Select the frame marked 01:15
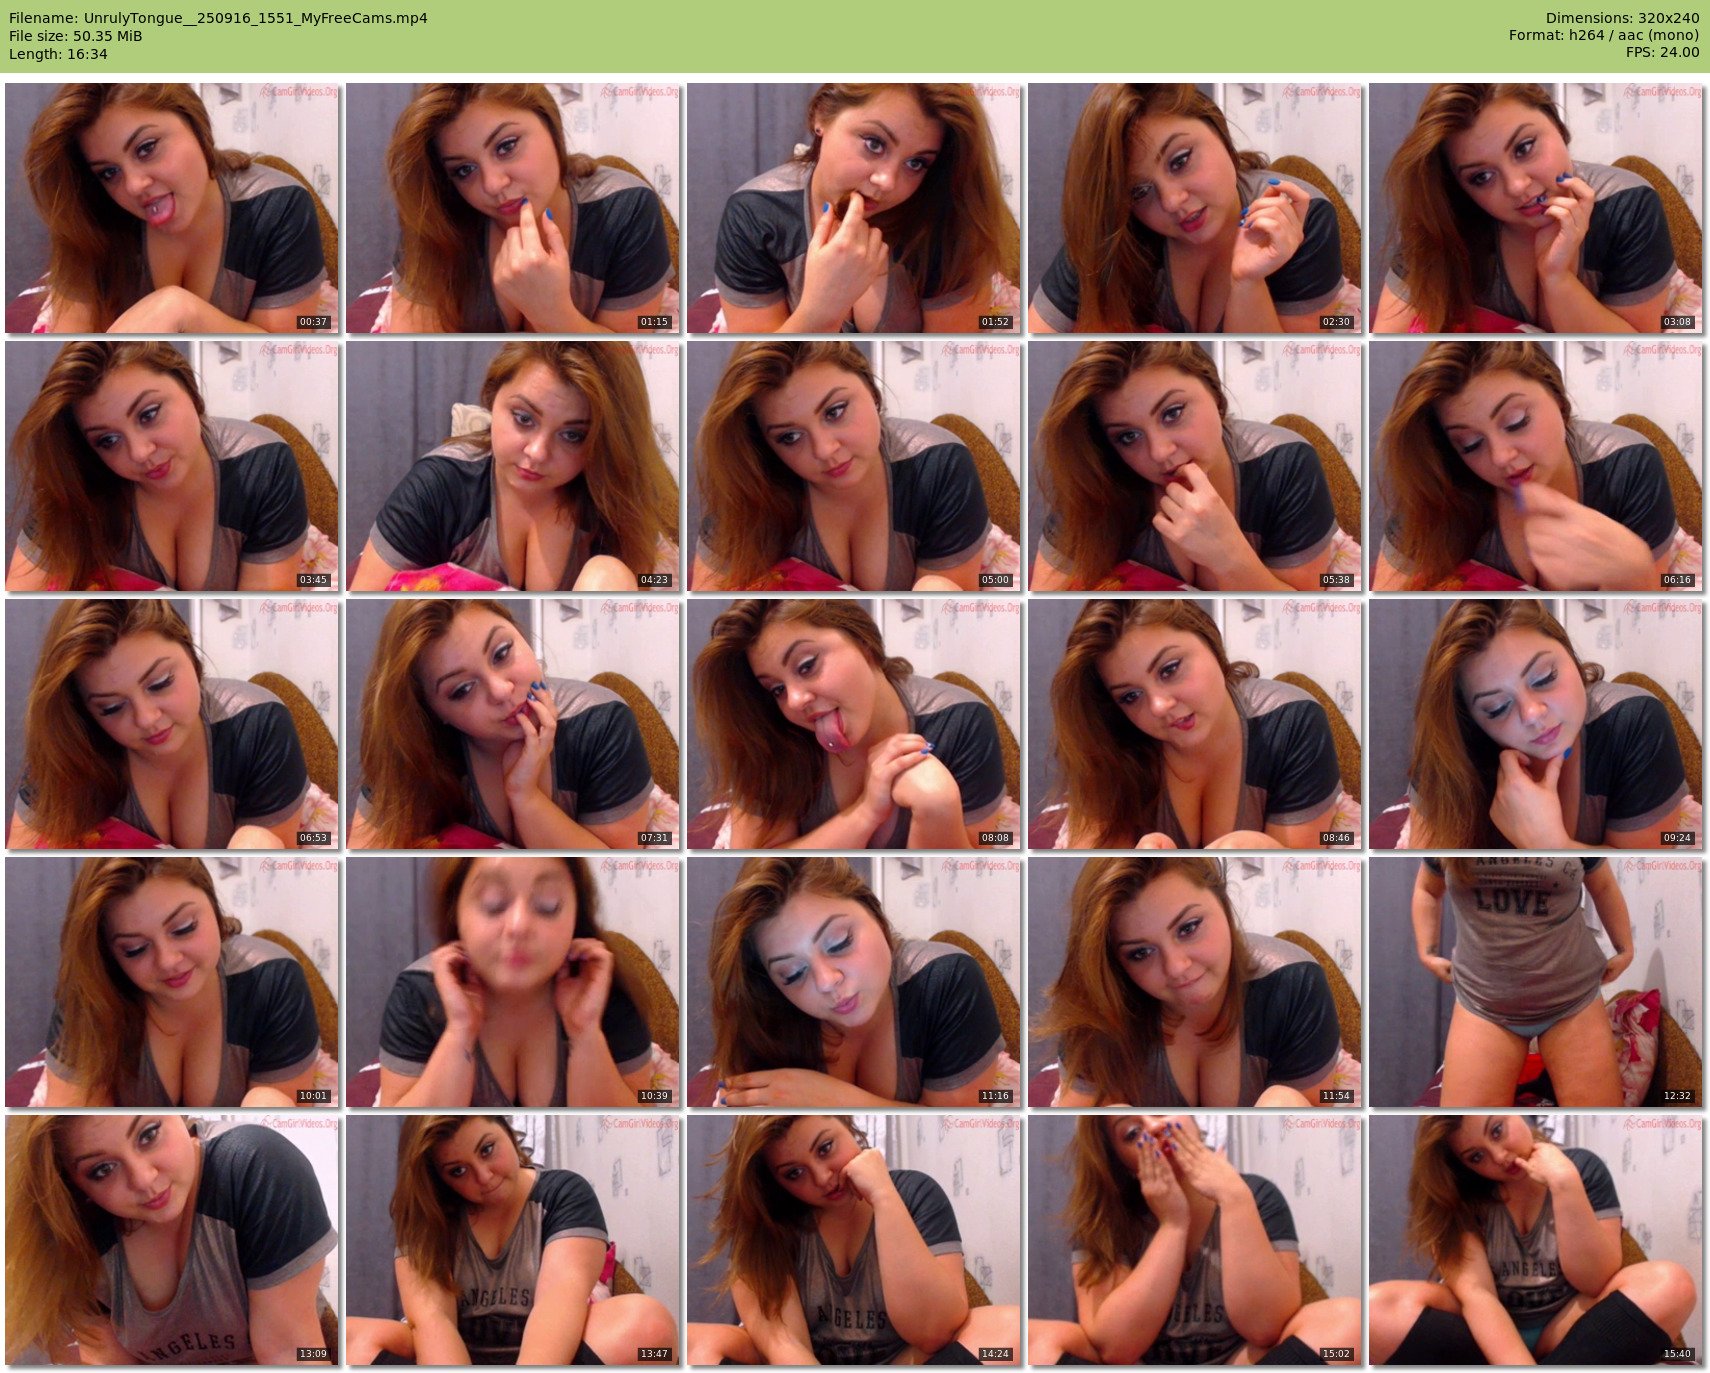 coord(512,208)
